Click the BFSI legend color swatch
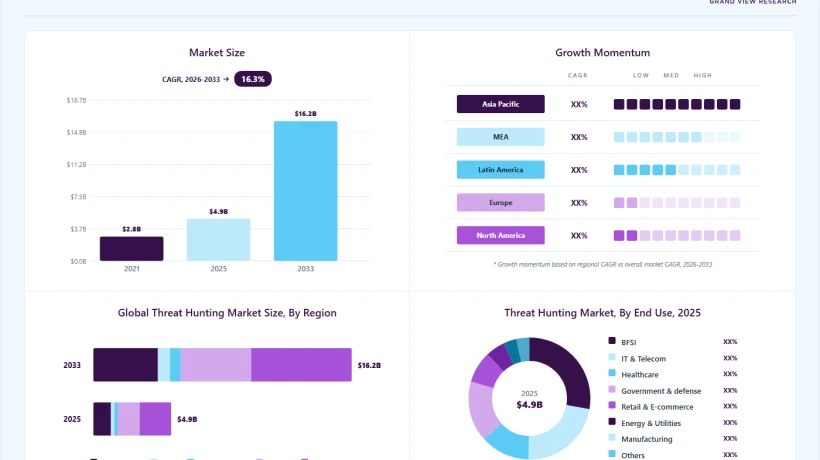The image size is (820, 460). pos(612,341)
